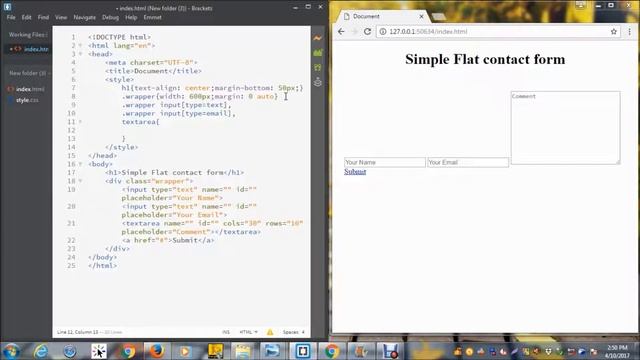Click 'Line 12, Column 13' in status bar
The image size is (640, 360).
(78, 332)
